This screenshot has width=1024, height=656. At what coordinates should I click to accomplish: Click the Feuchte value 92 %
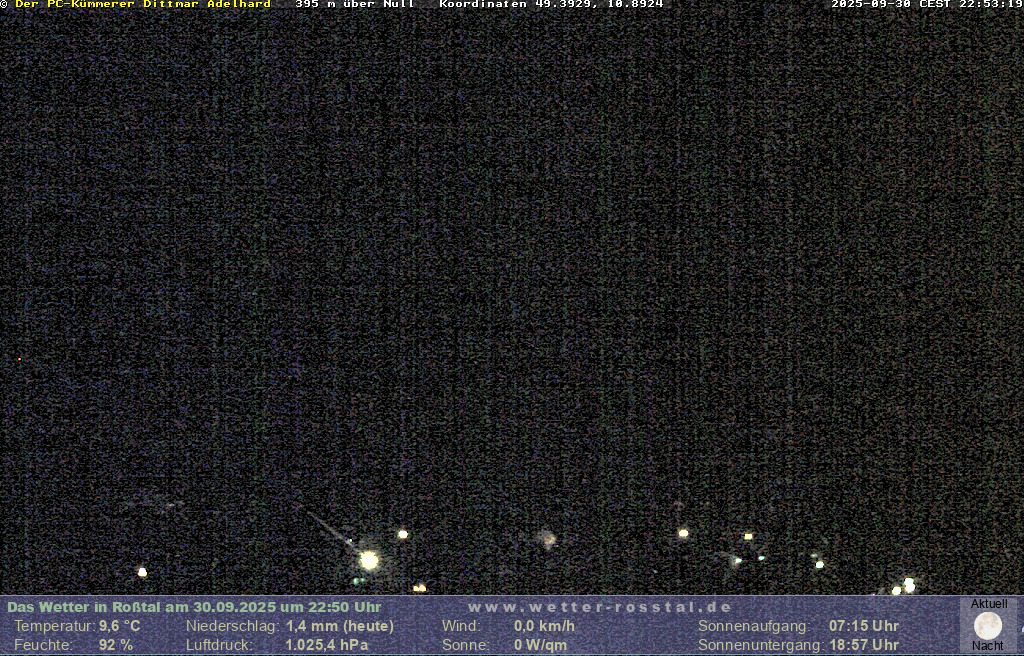click(115, 645)
